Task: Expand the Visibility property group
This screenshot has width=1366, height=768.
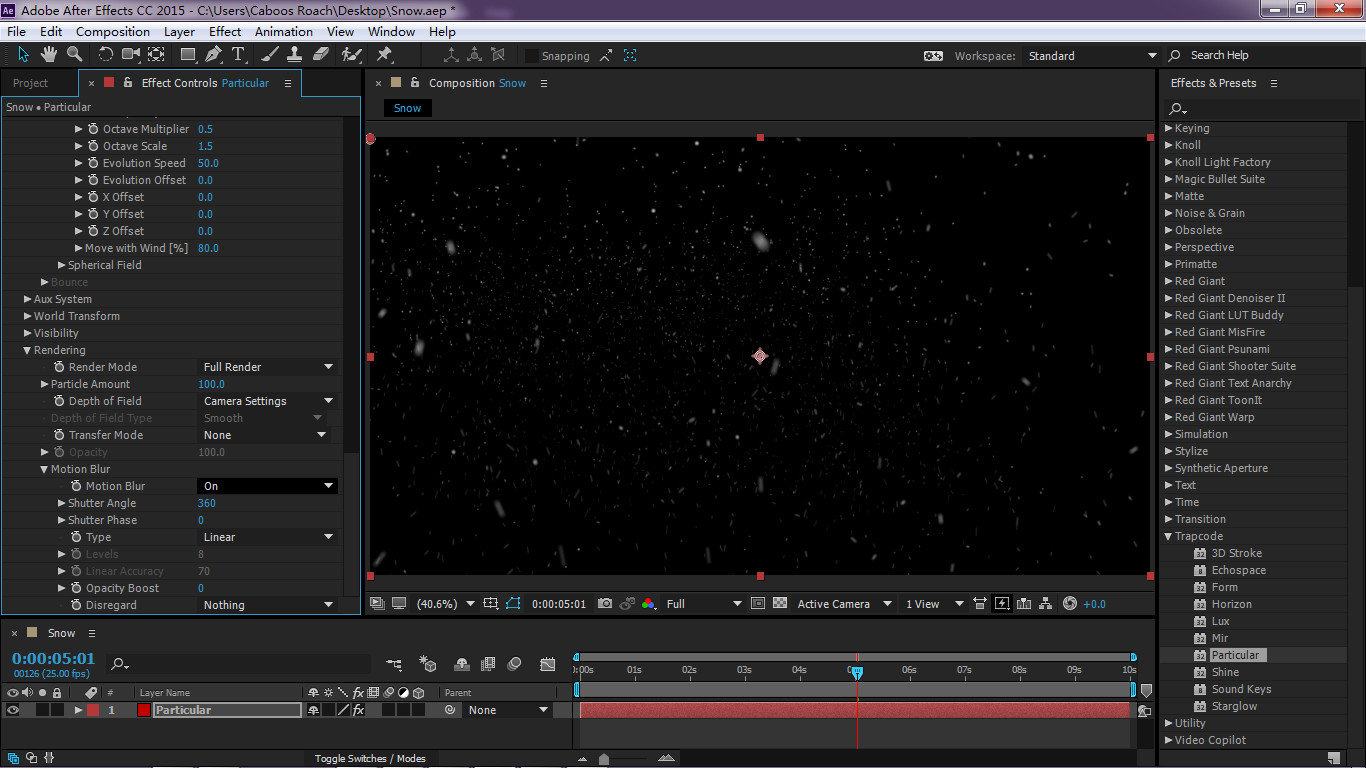Action: 28,333
